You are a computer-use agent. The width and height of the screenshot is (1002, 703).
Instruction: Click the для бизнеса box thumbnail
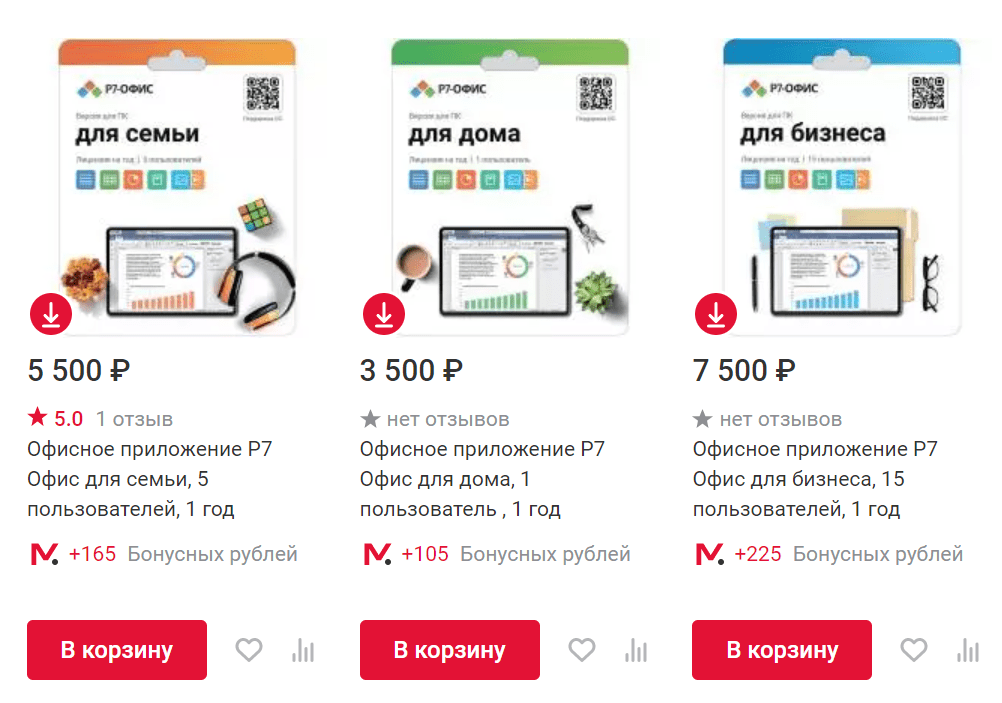point(842,187)
